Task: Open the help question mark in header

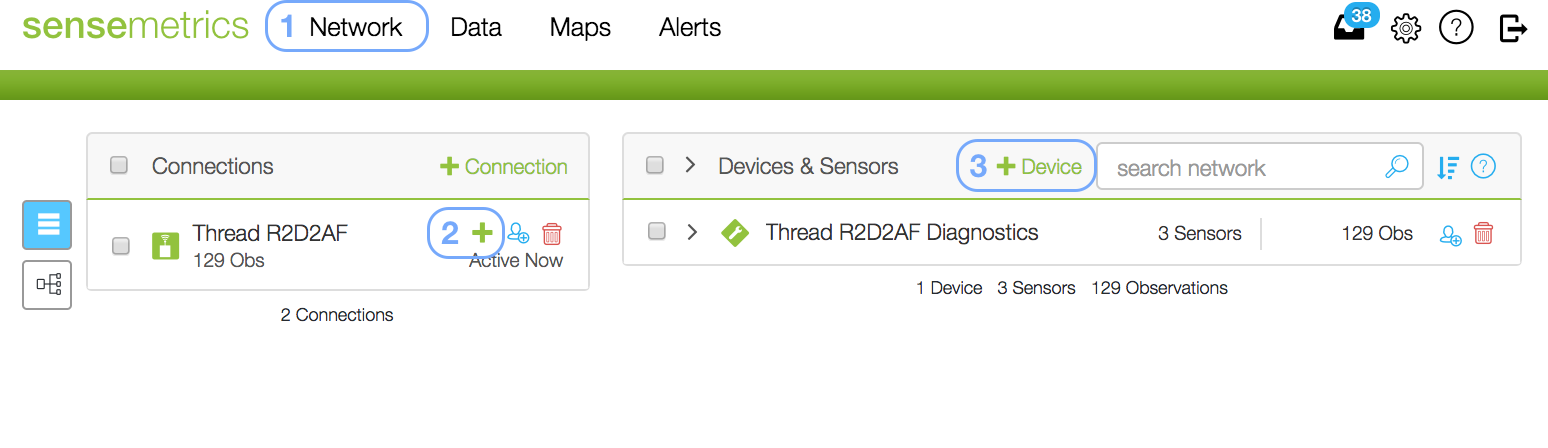Action: click(1456, 29)
